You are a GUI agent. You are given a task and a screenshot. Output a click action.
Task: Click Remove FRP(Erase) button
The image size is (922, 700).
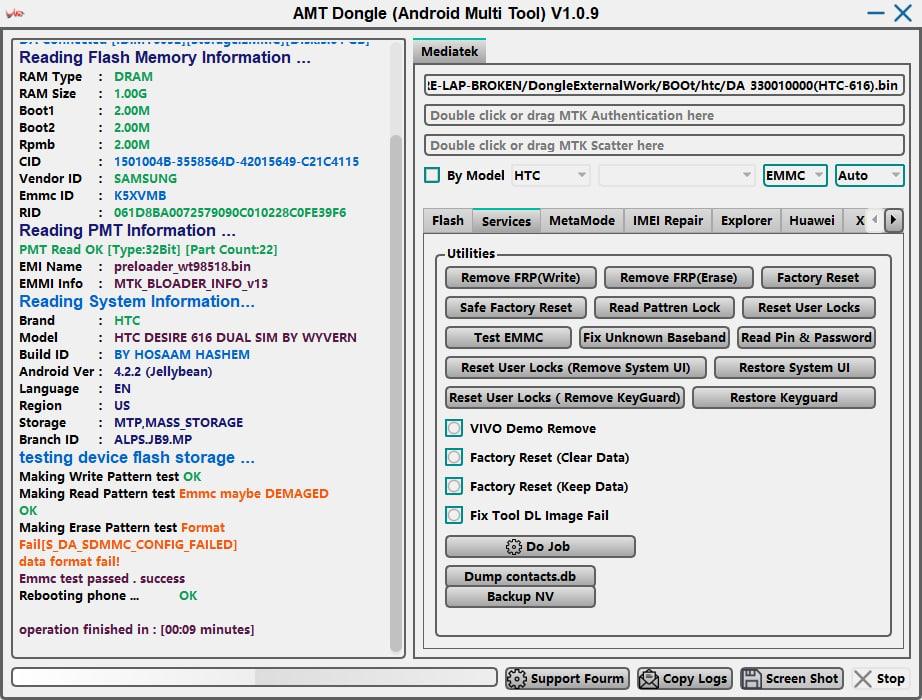pos(679,278)
